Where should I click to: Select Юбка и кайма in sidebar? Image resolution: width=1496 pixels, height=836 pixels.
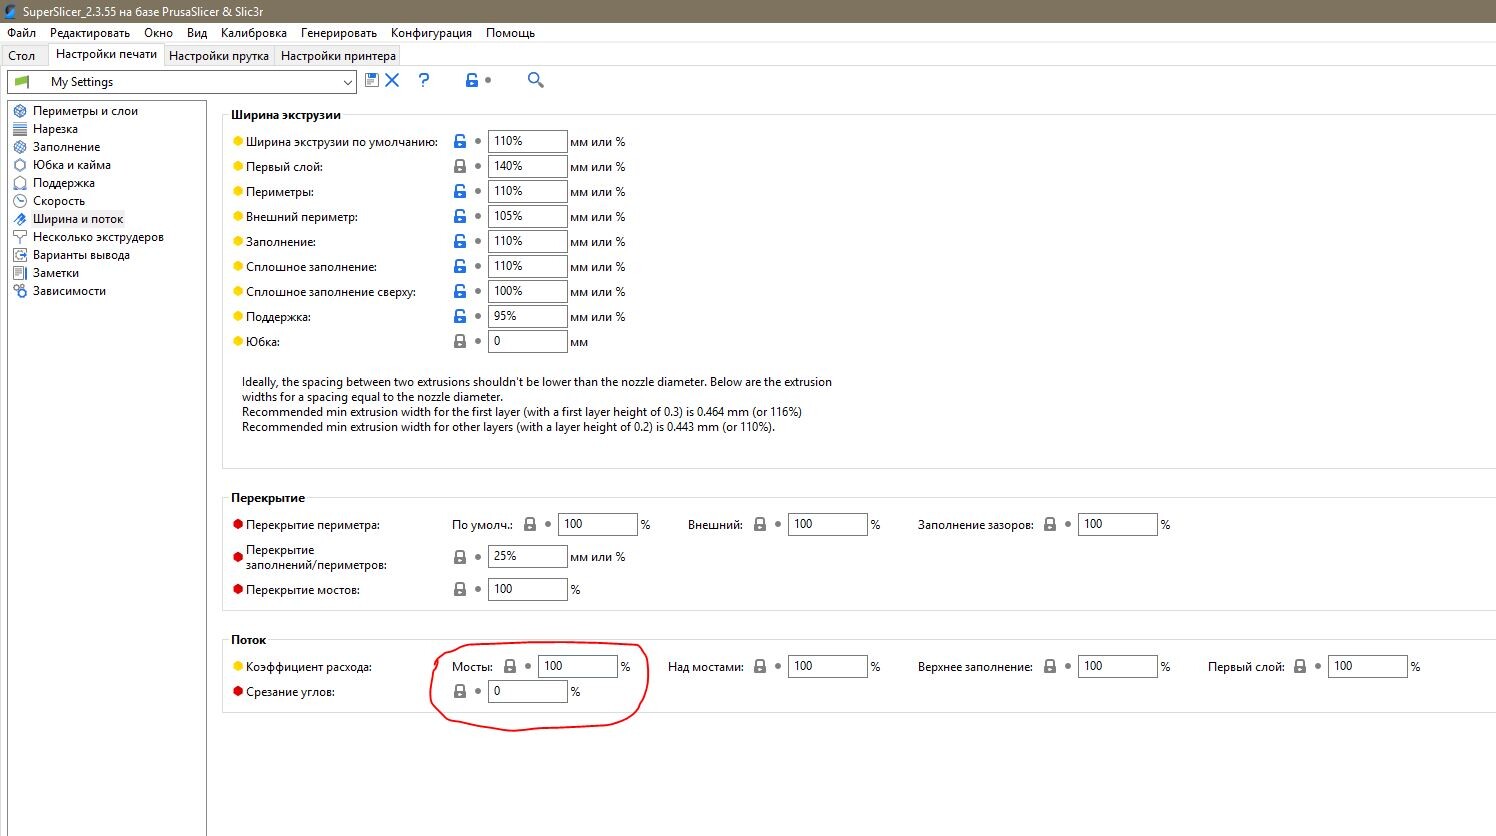pyautogui.click(x=71, y=165)
